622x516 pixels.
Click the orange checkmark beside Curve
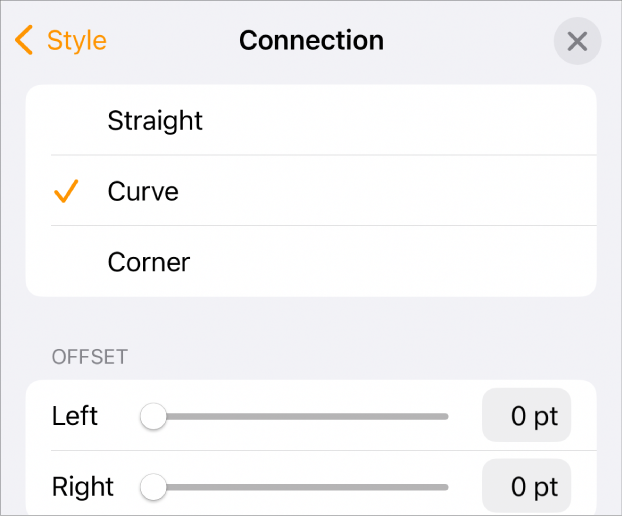(x=66, y=191)
